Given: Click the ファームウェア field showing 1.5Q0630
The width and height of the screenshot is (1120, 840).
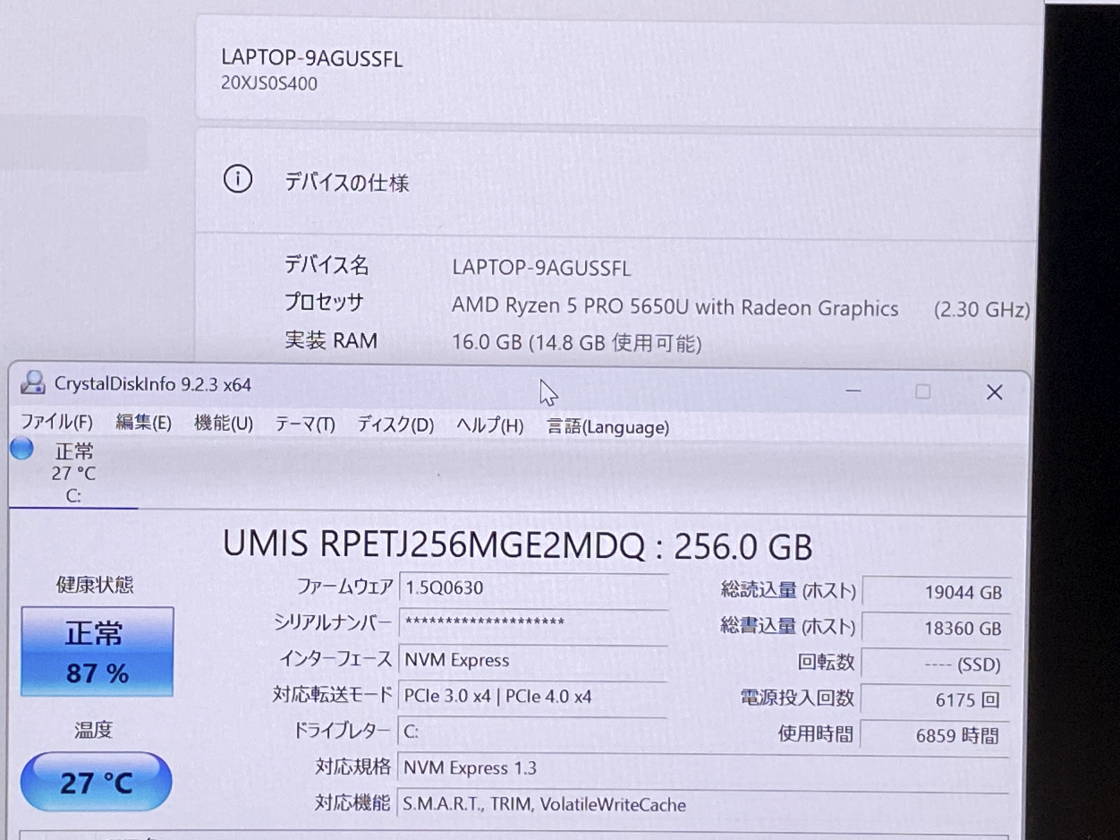Looking at the screenshot, I should [533, 588].
